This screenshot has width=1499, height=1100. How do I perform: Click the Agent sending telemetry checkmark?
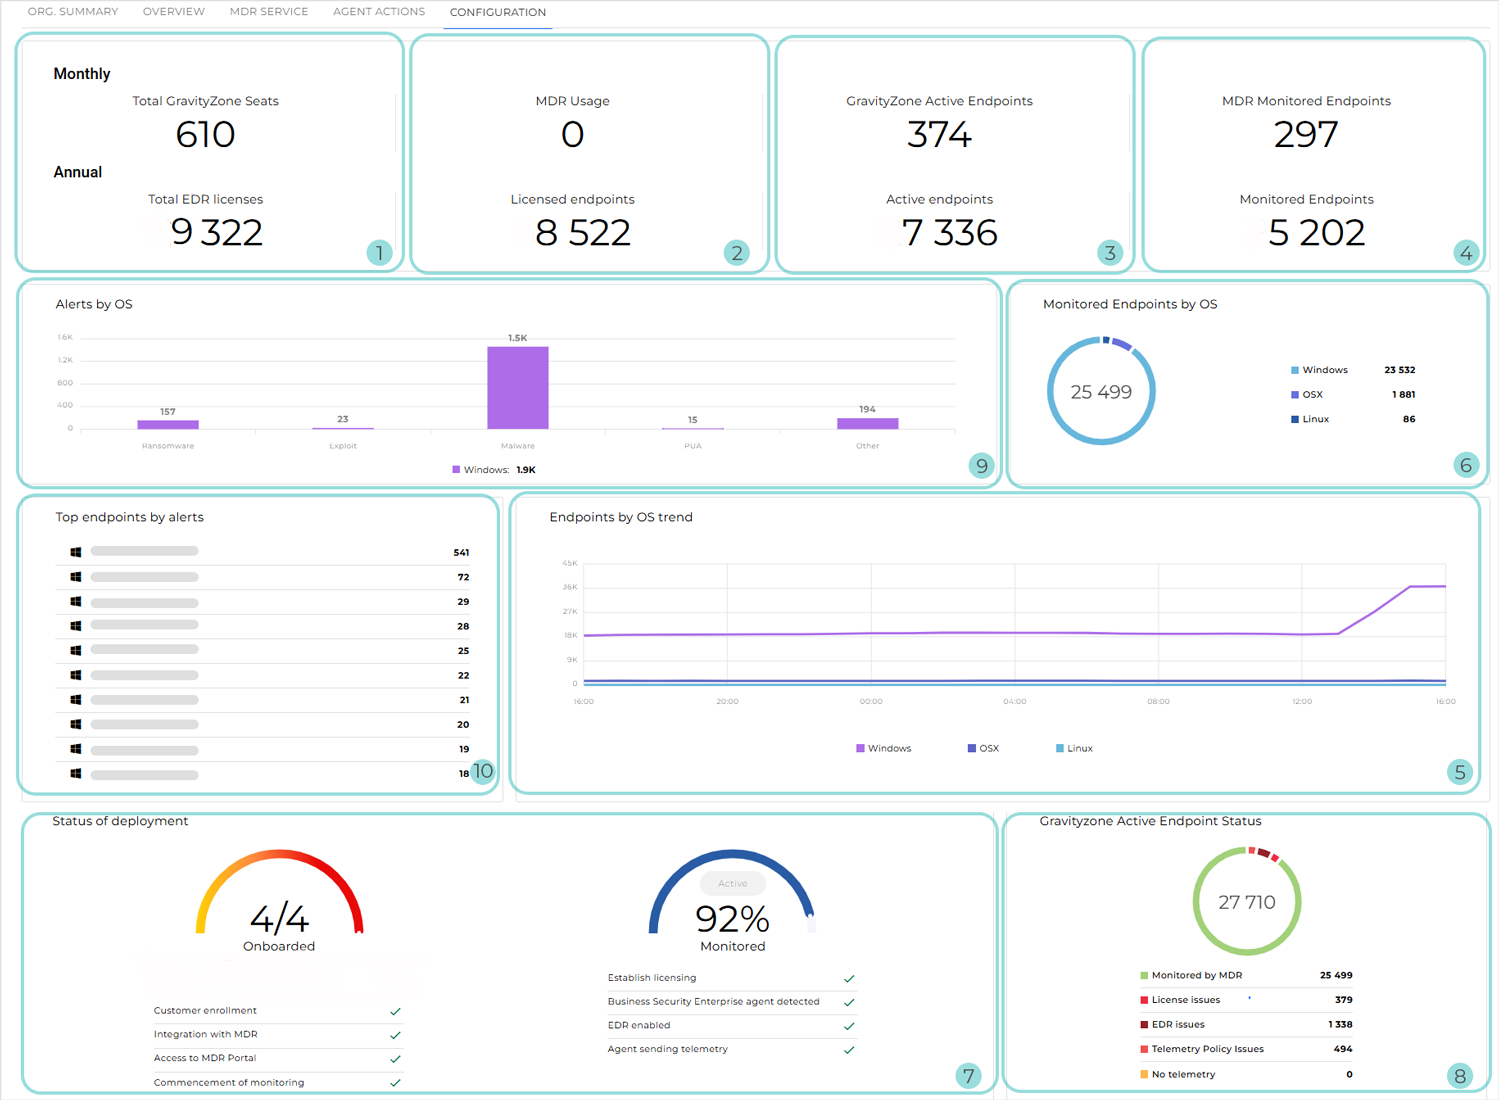pyautogui.click(x=849, y=1050)
